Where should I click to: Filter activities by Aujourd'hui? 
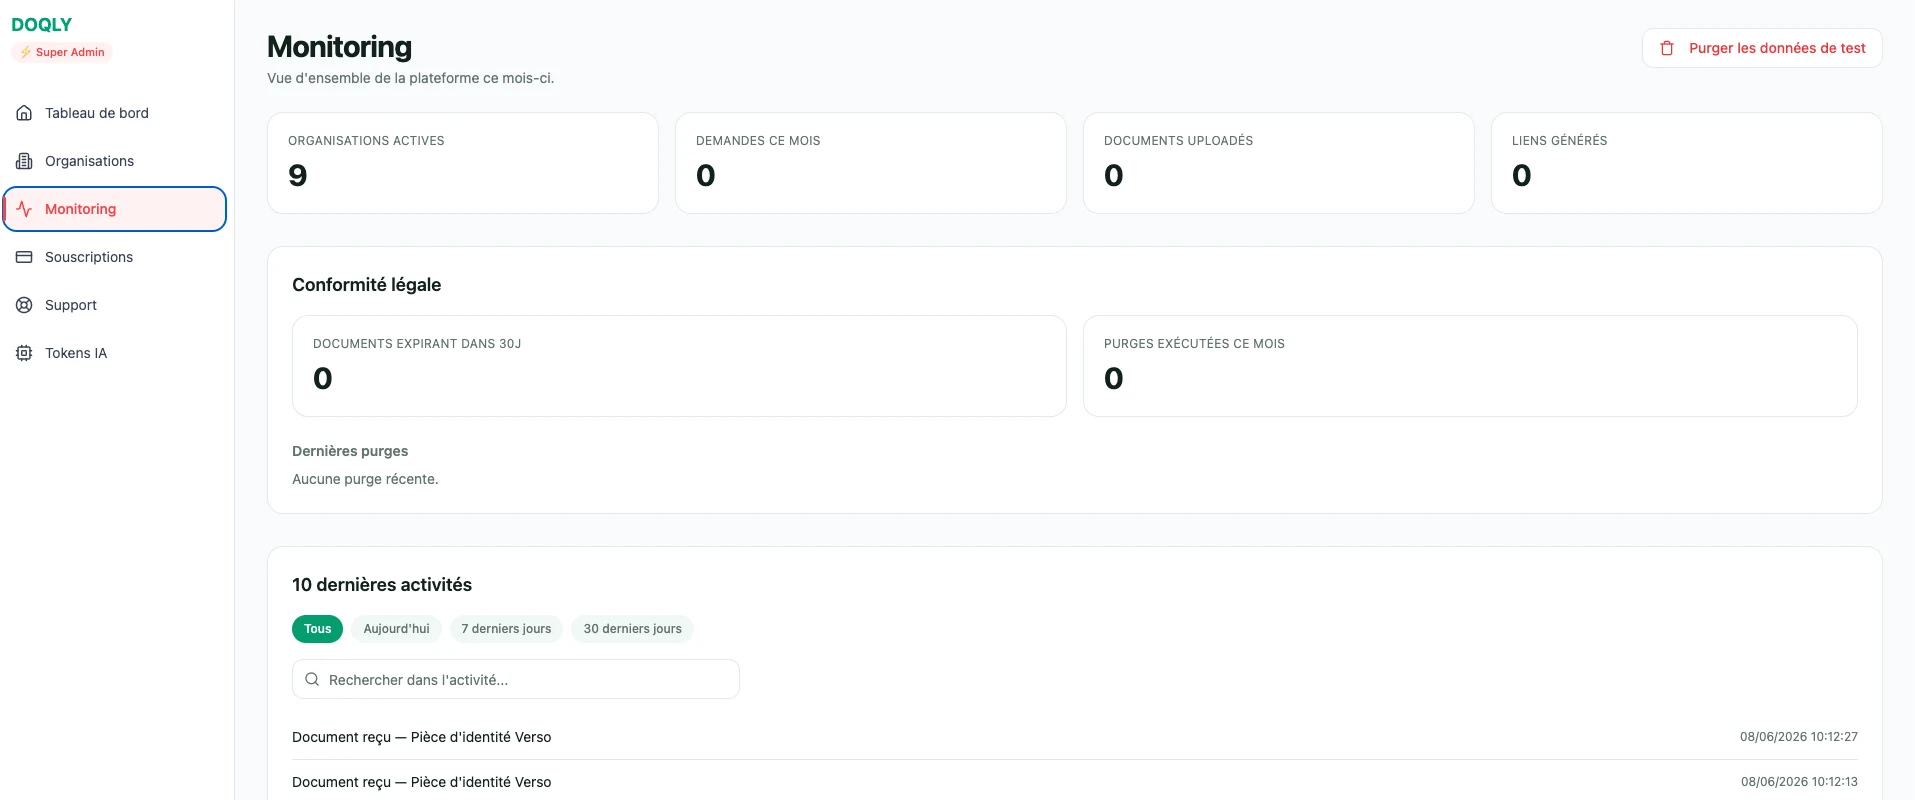click(396, 629)
